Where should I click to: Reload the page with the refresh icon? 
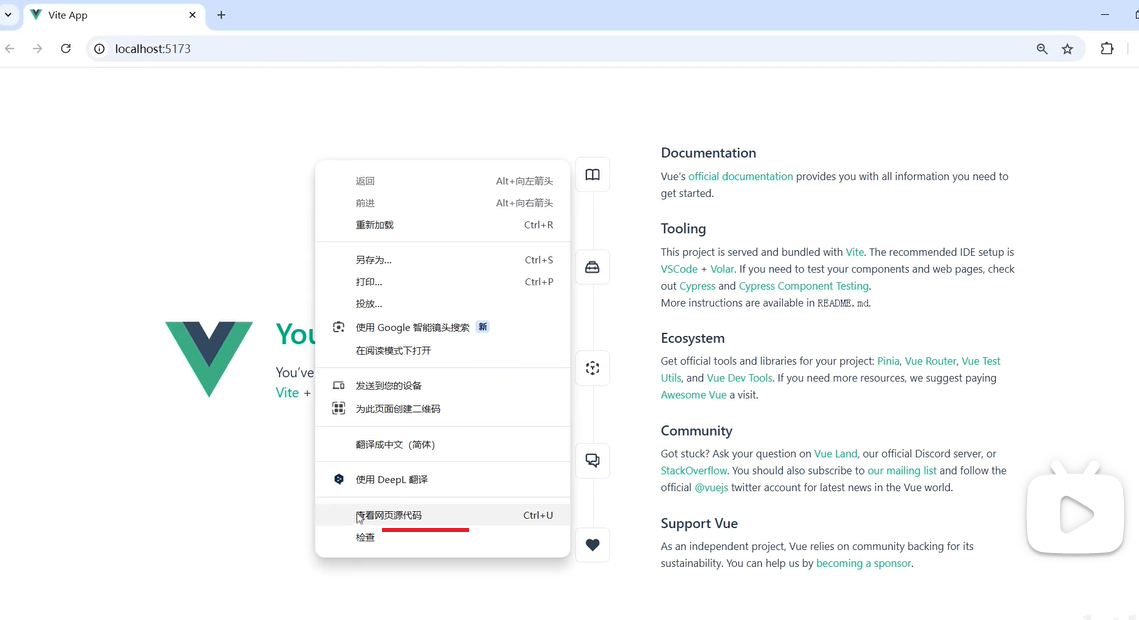(65, 49)
